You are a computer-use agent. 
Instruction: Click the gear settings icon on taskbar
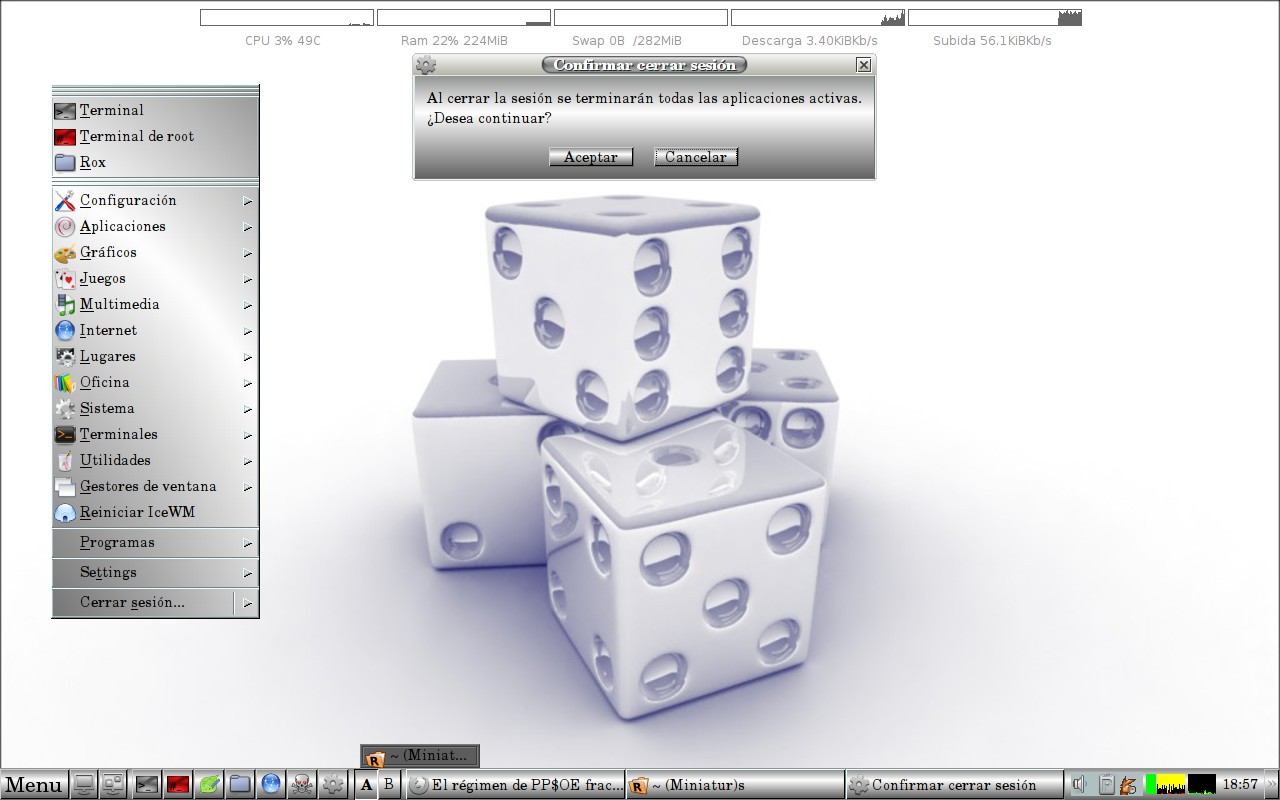(333, 785)
